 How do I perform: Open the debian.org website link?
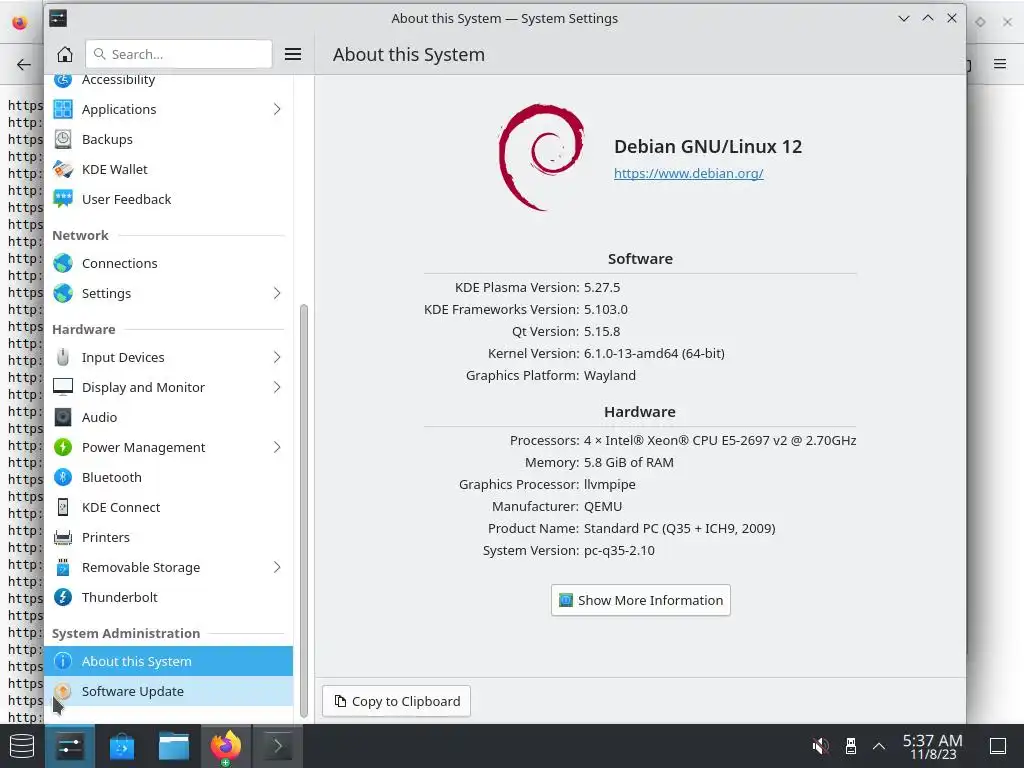(688, 174)
